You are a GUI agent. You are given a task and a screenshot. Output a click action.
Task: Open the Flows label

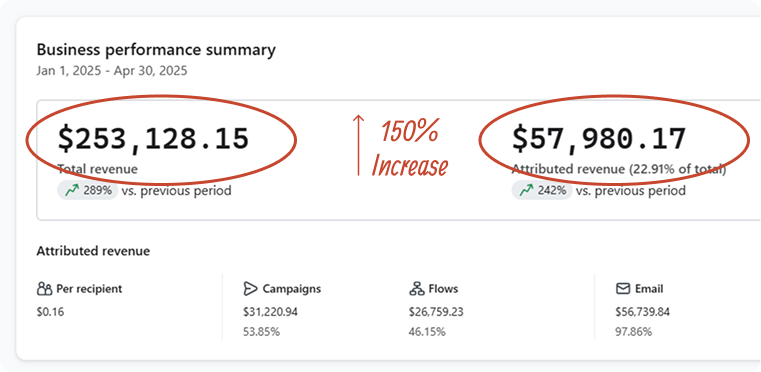tap(443, 289)
